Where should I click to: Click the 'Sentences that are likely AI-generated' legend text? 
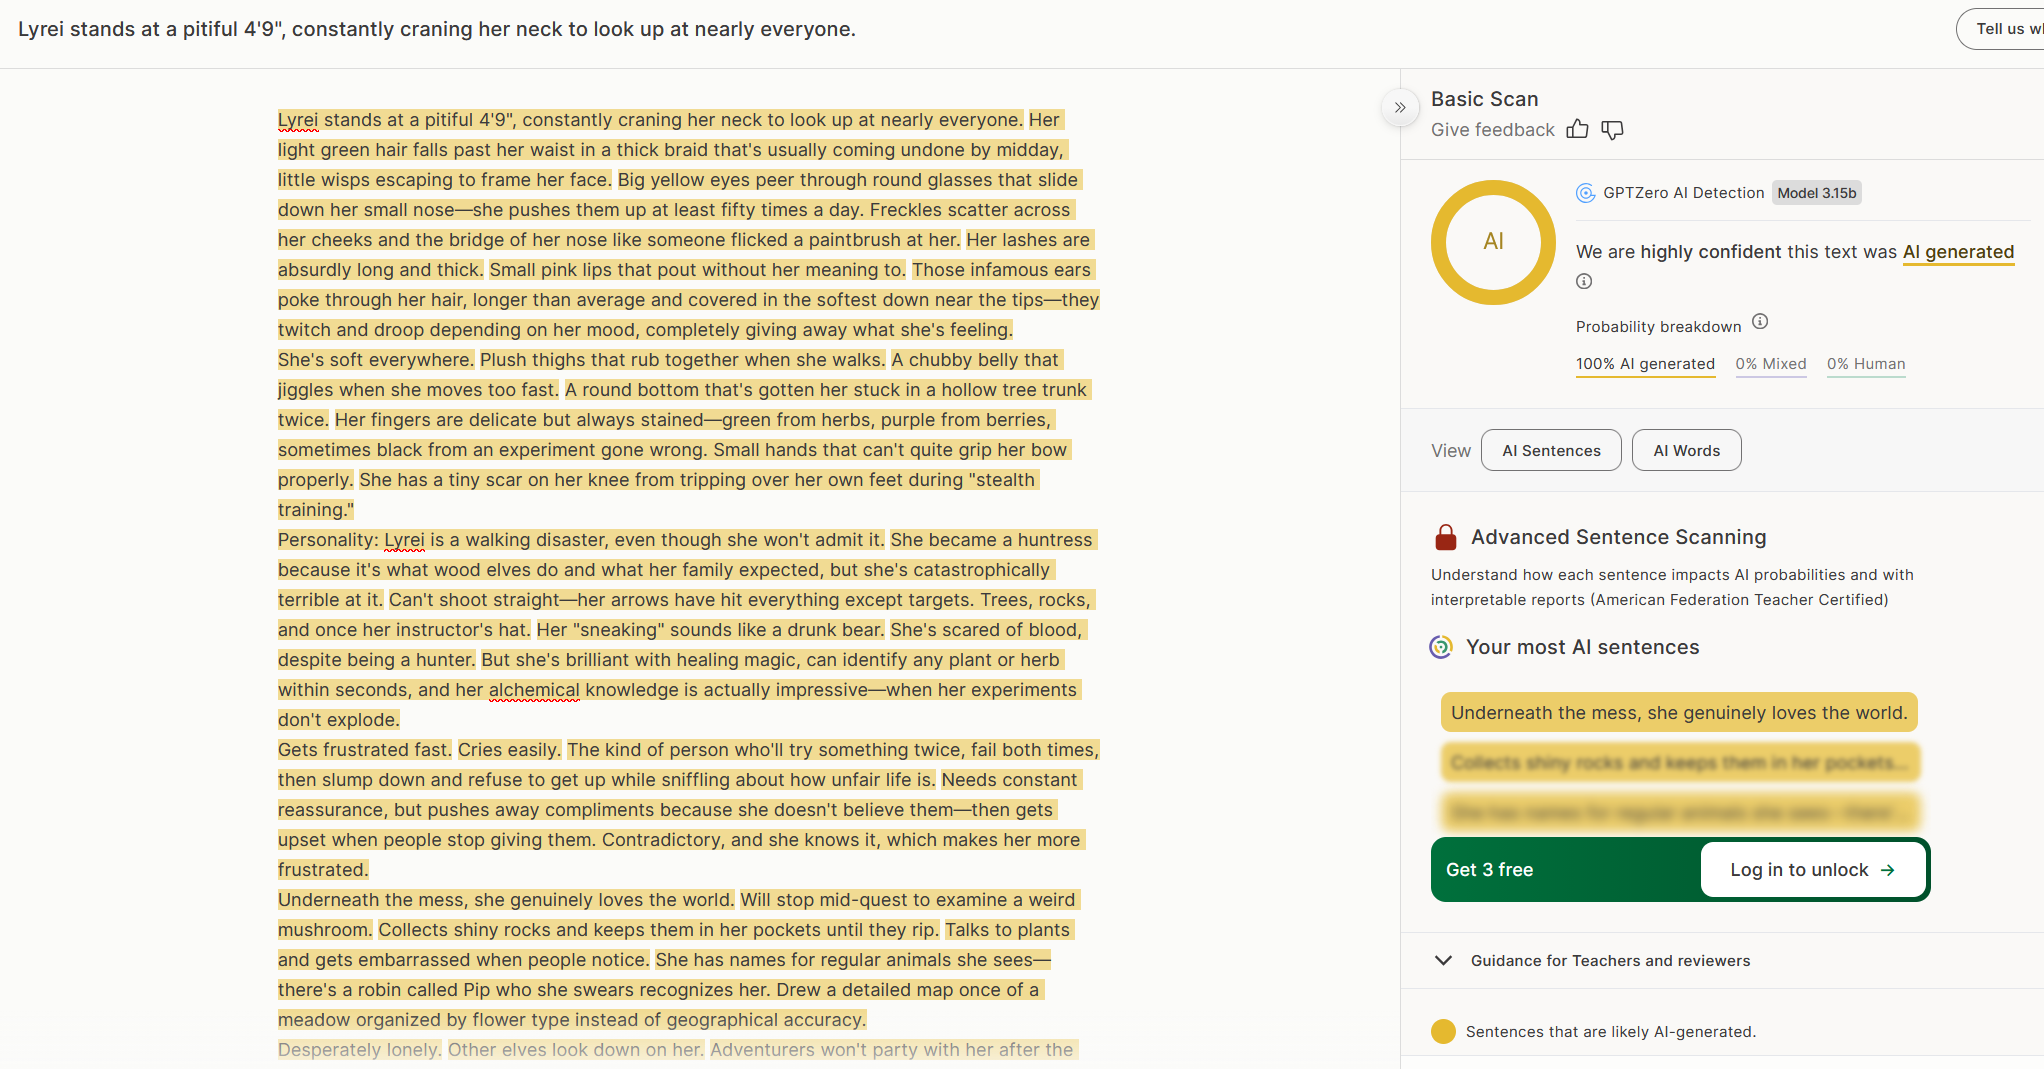[1610, 1031]
